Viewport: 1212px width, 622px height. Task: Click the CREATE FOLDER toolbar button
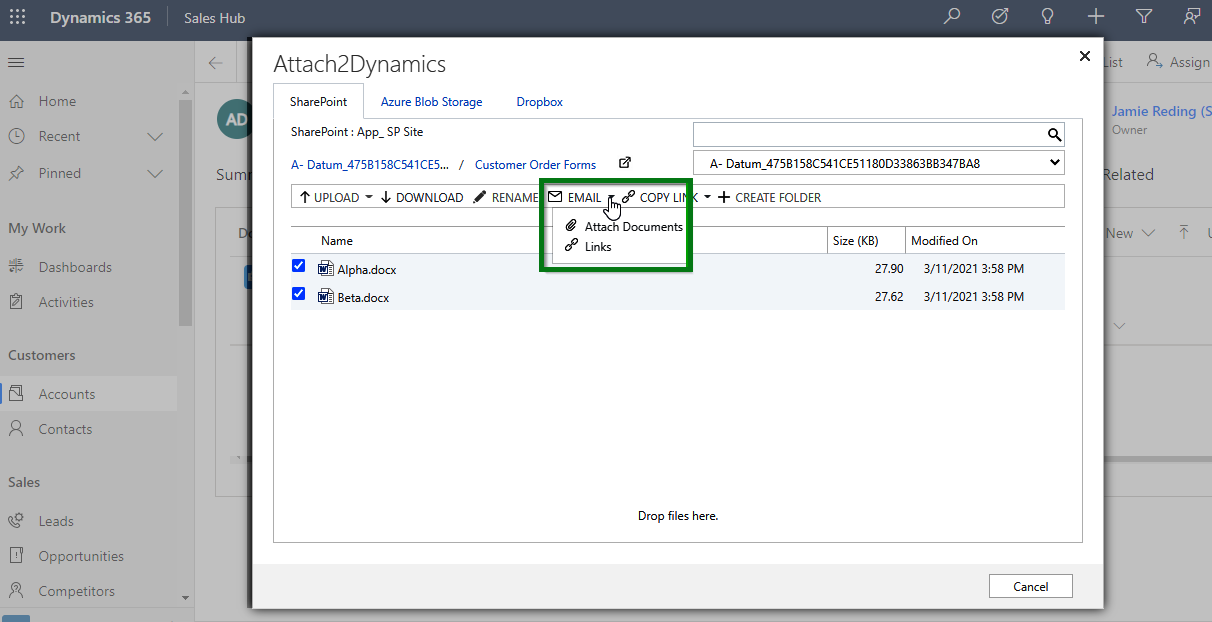click(x=770, y=197)
